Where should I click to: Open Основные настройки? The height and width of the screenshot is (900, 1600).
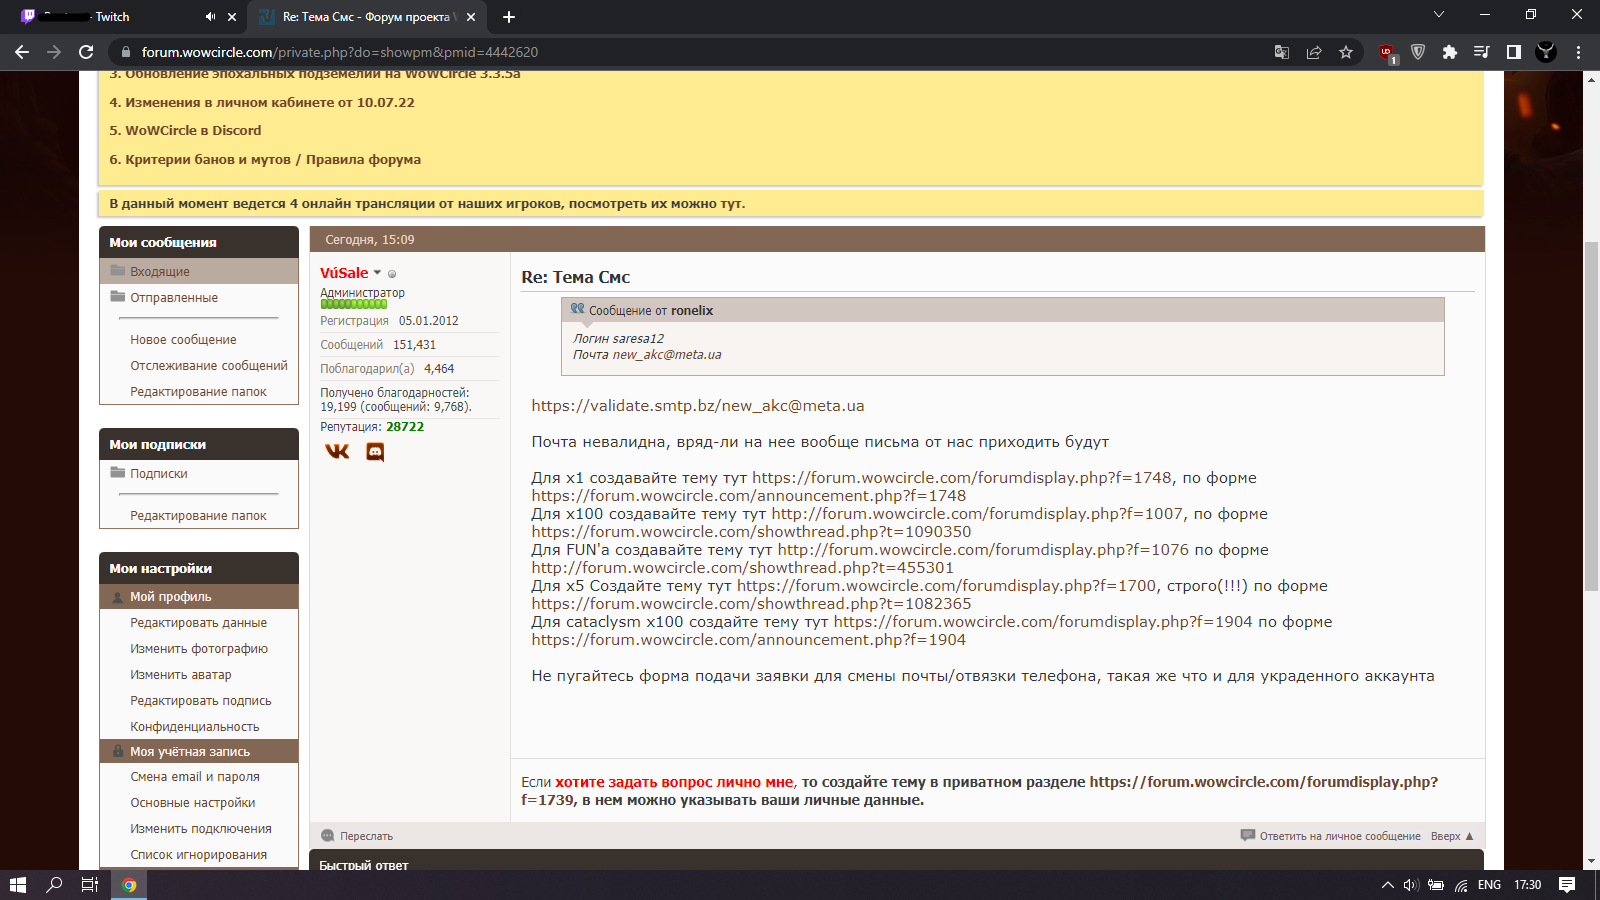point(193,803)
